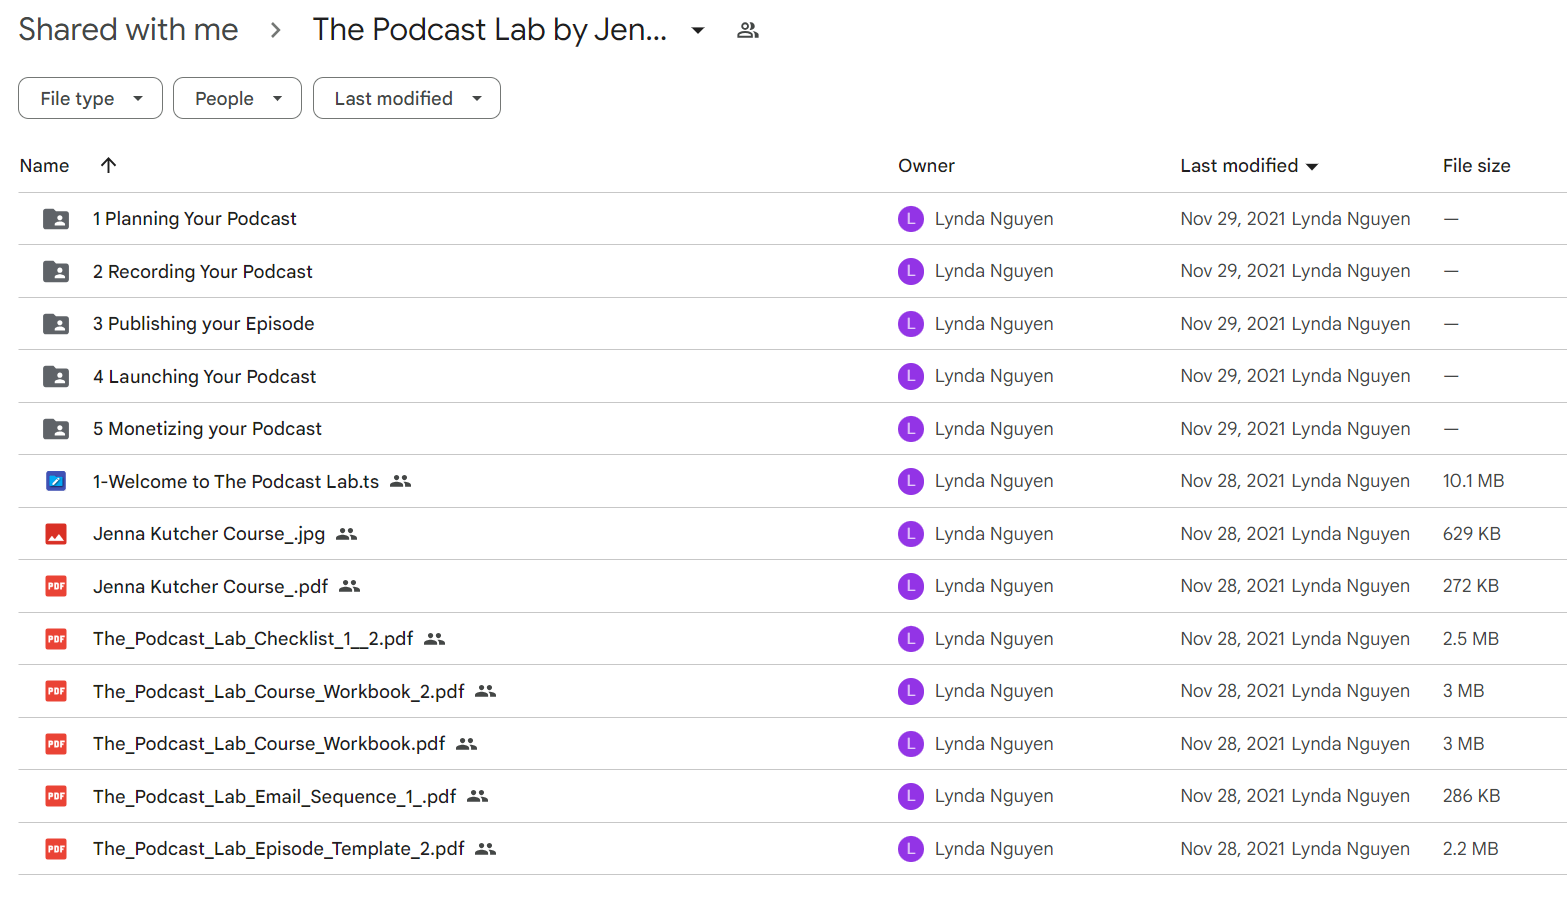Click the 2.2 MB file size value
Screen dimensions: 1567x904
1470,849
